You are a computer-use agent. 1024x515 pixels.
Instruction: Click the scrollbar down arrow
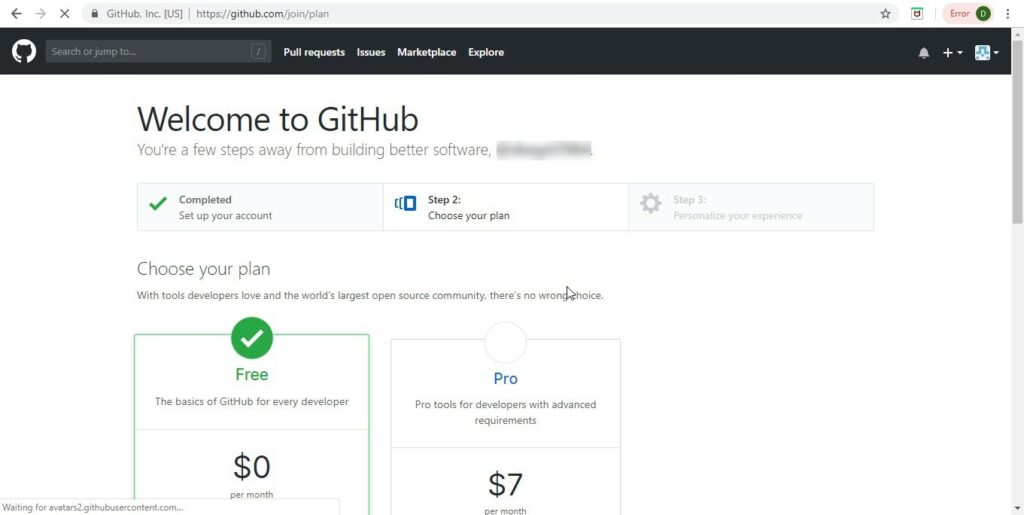pyautogui.click(x=1017, y=508)
